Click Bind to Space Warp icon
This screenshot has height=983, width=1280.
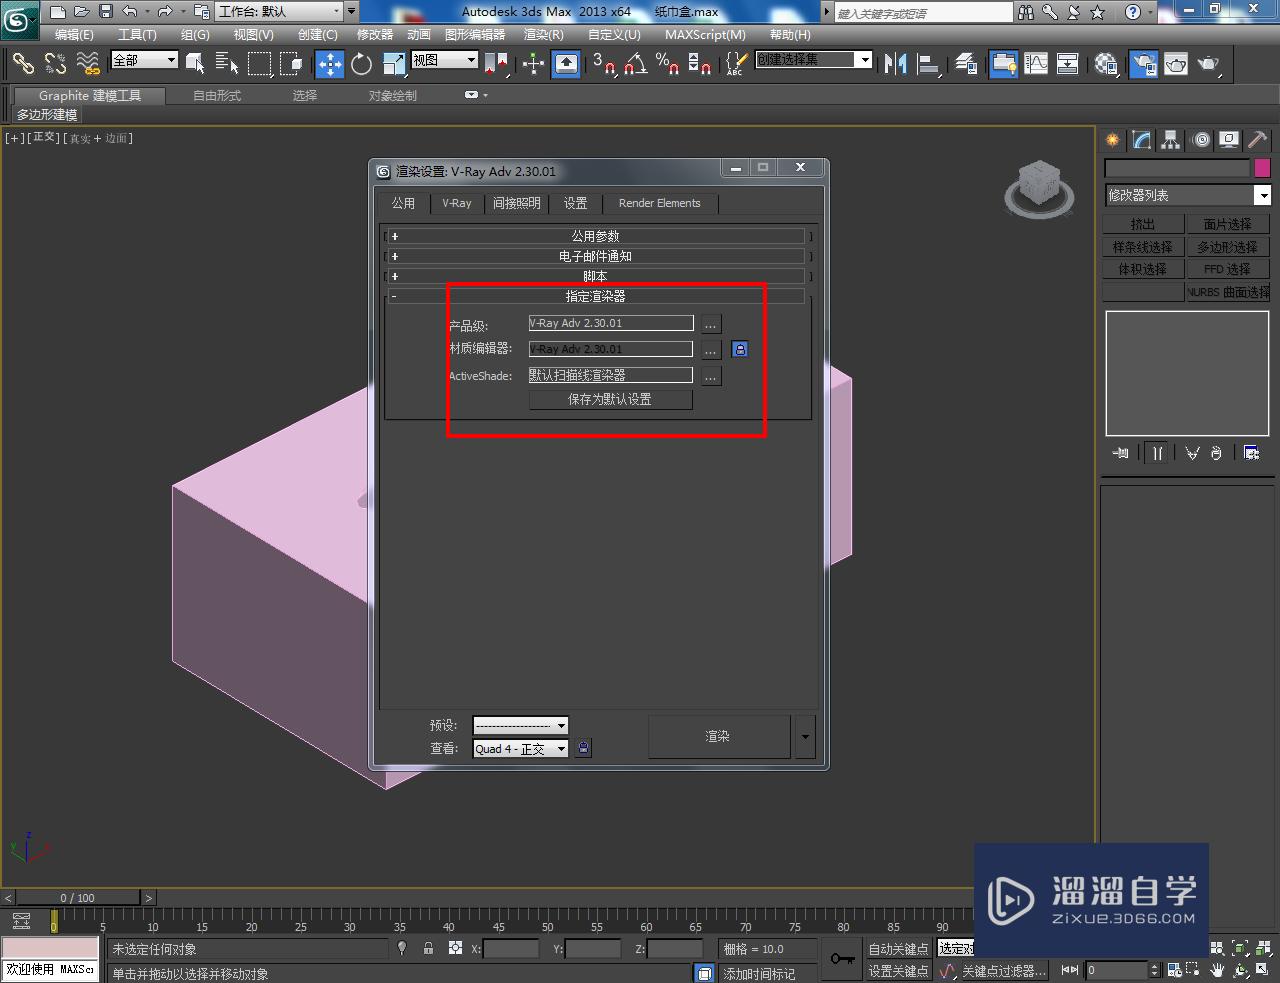pyautogui.click(x=88, y=64)
